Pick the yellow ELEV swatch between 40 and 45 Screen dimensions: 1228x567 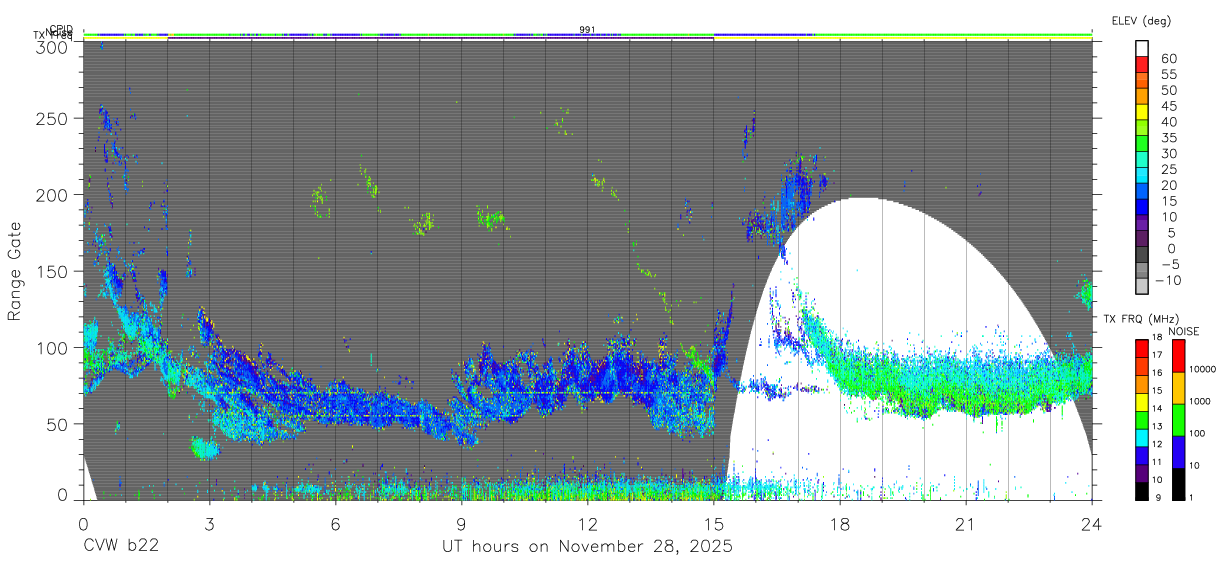[1142, 111]
